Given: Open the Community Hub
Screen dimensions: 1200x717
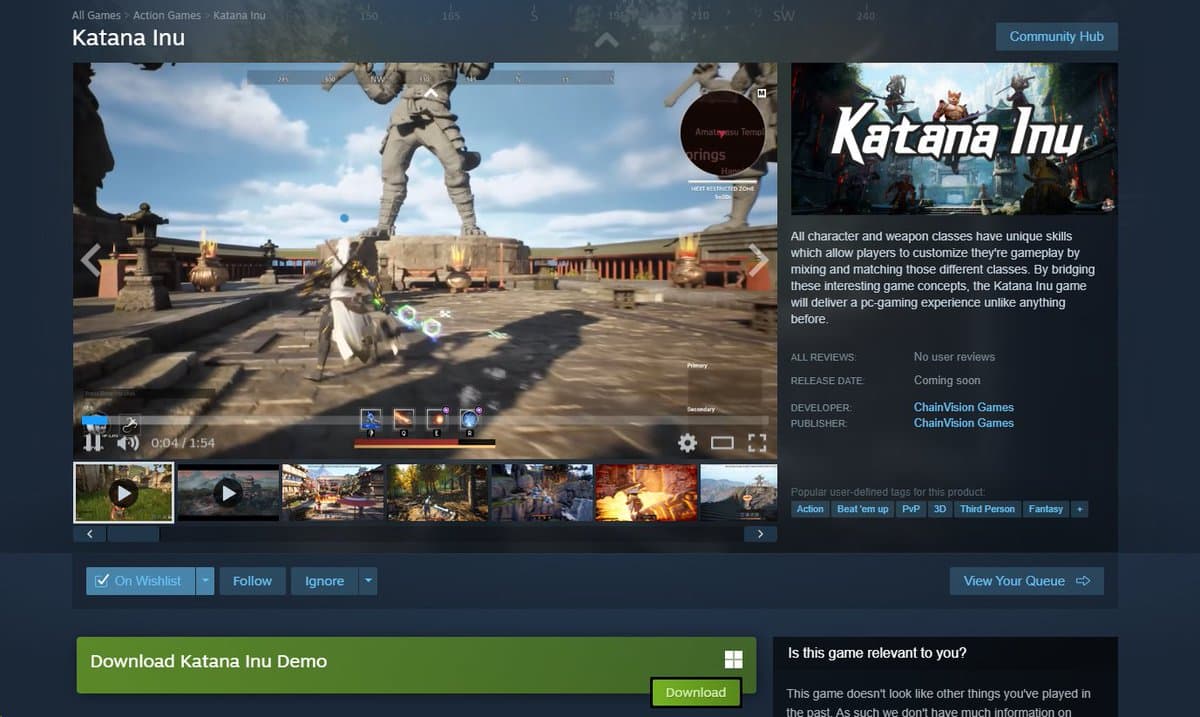Looking at the screenshot, I should 1057,36.
